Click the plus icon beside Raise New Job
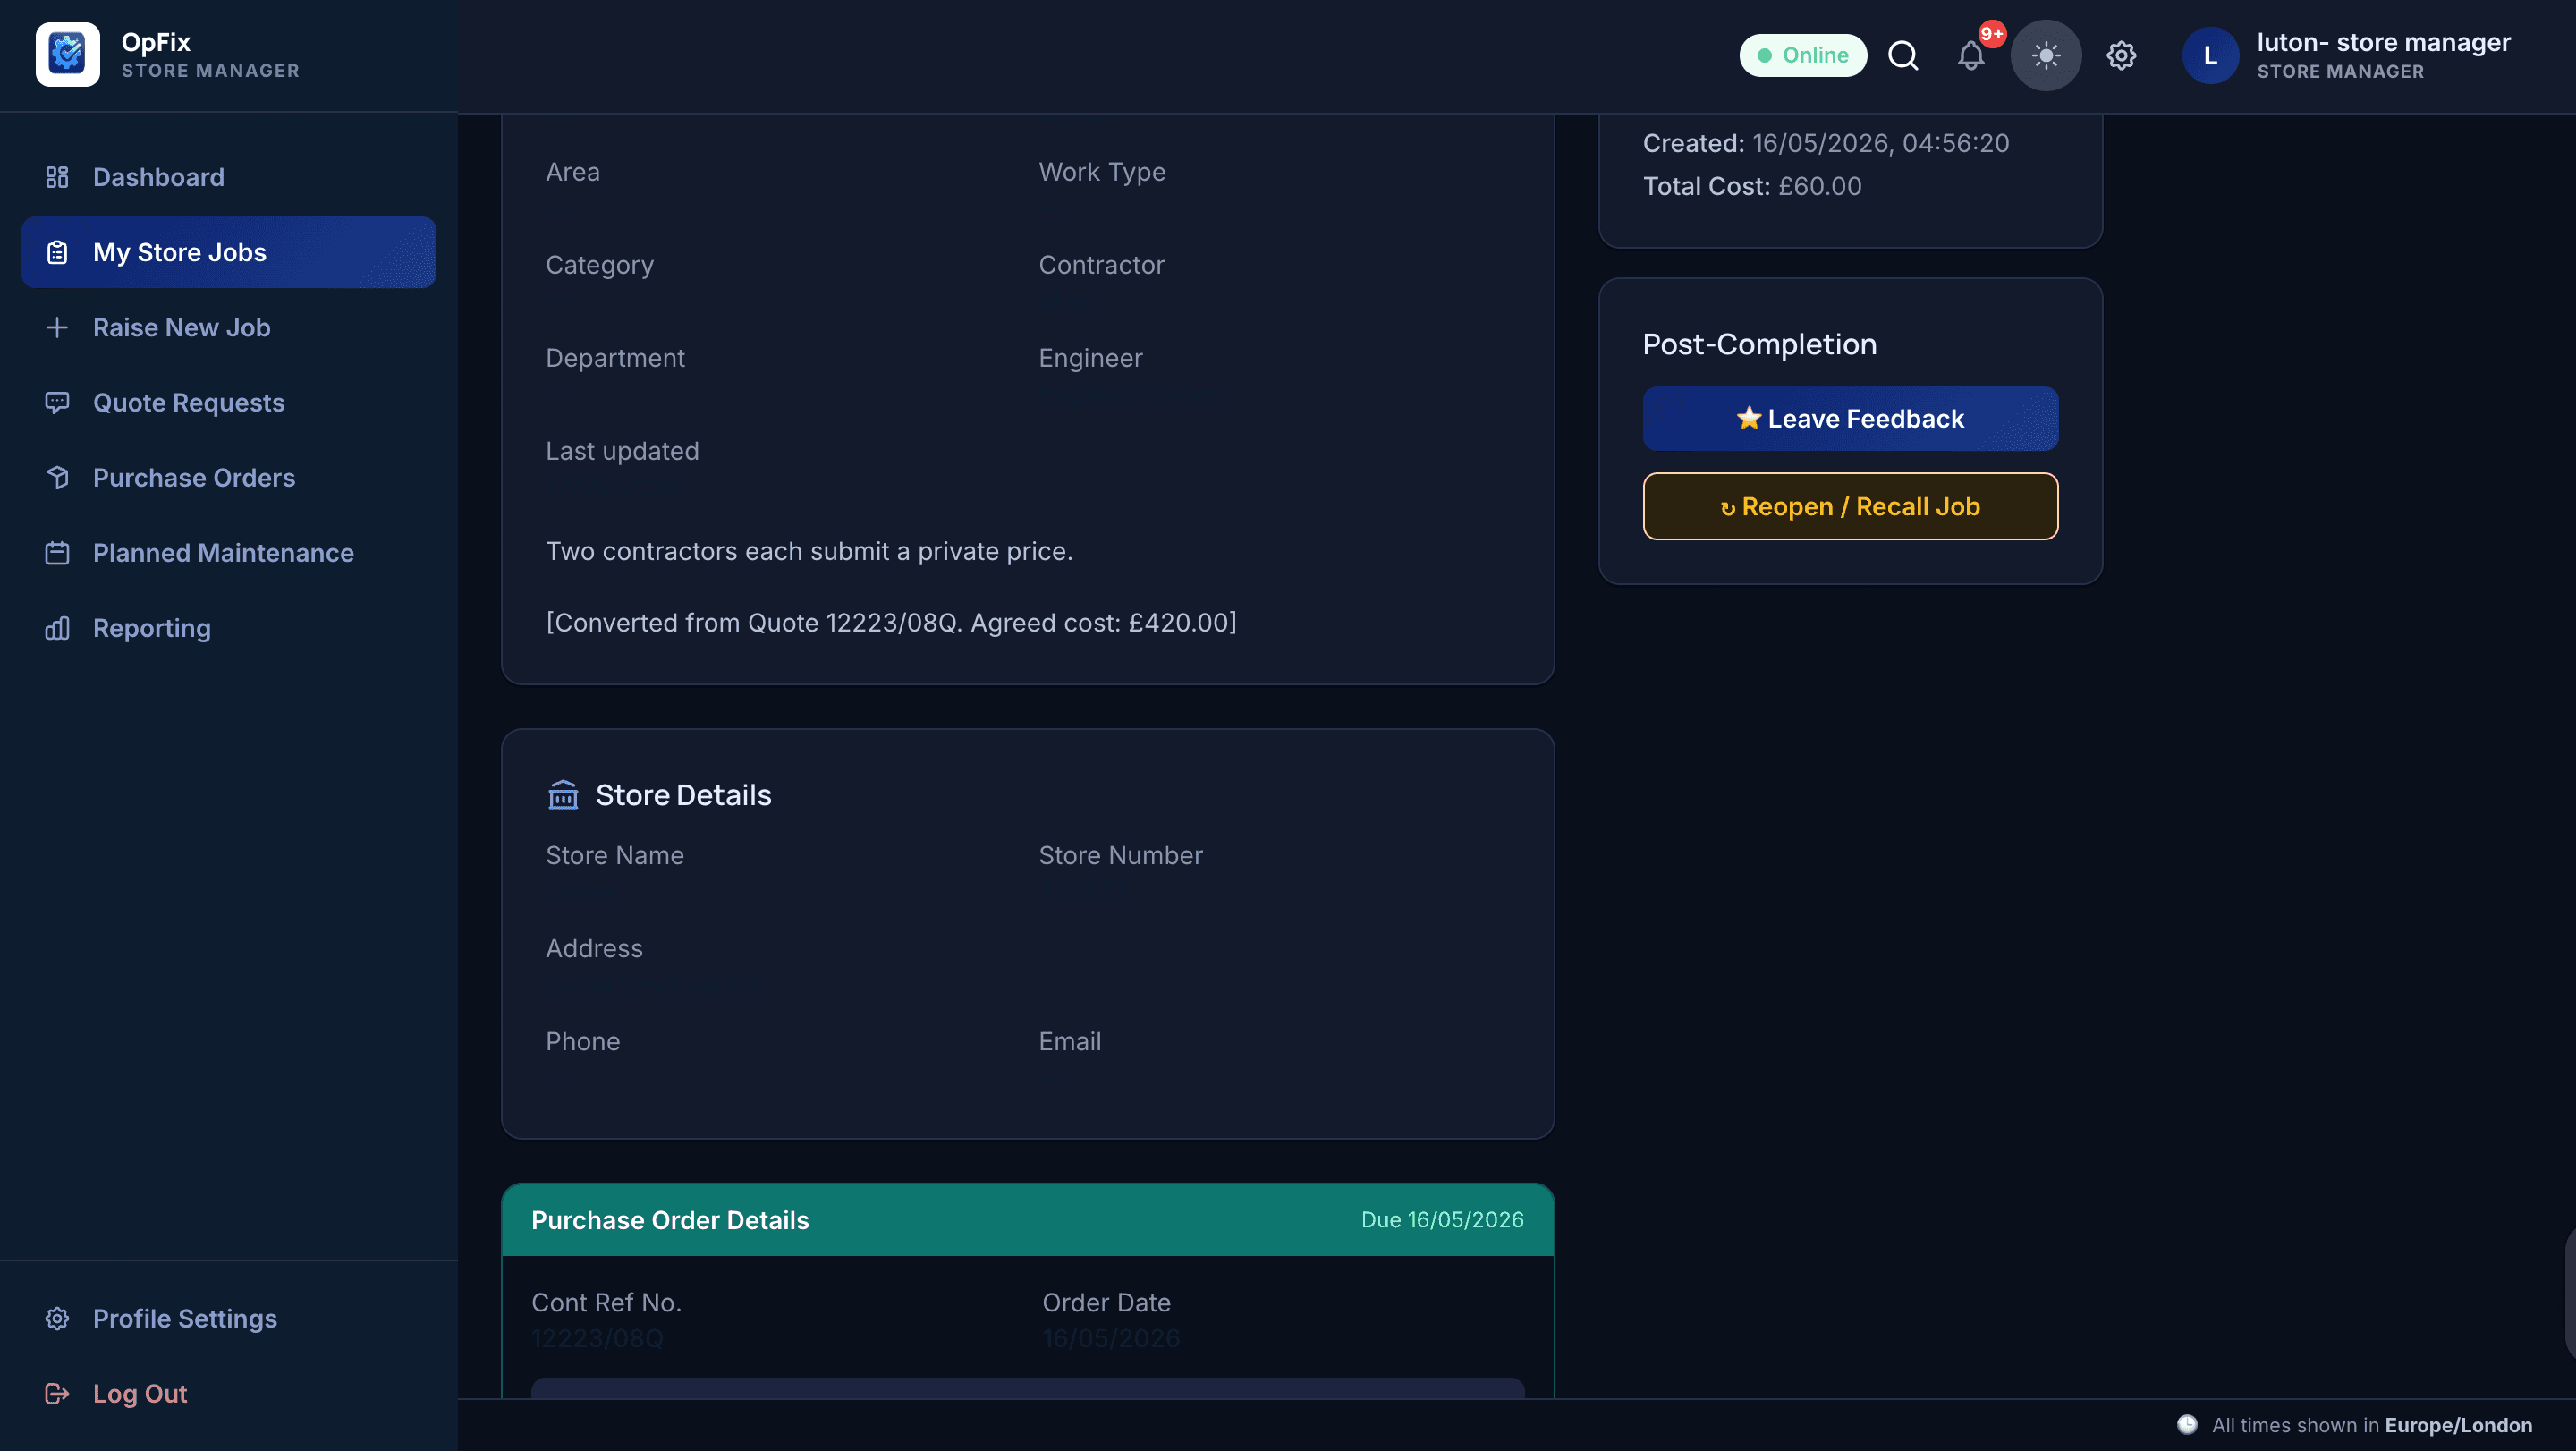2576x1451 pixels. click(57, 327)
